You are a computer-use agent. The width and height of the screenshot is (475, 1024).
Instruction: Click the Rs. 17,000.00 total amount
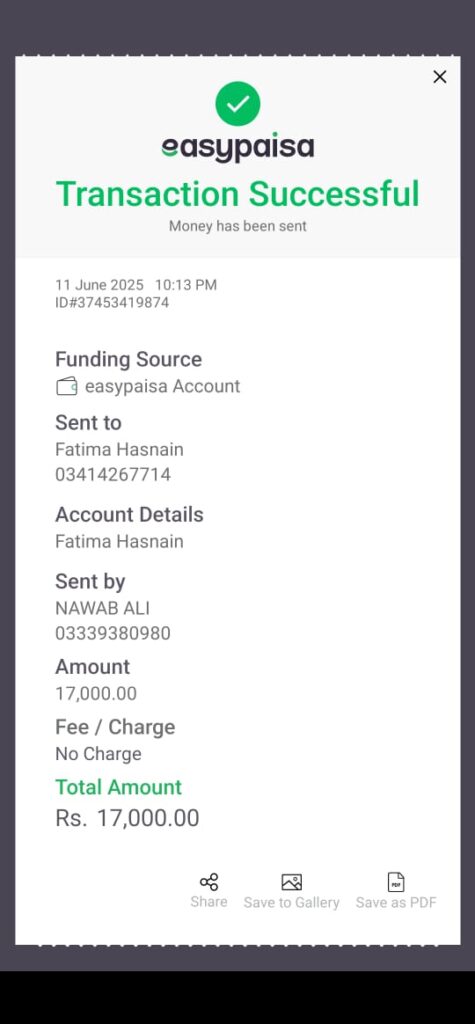point(127,818)
